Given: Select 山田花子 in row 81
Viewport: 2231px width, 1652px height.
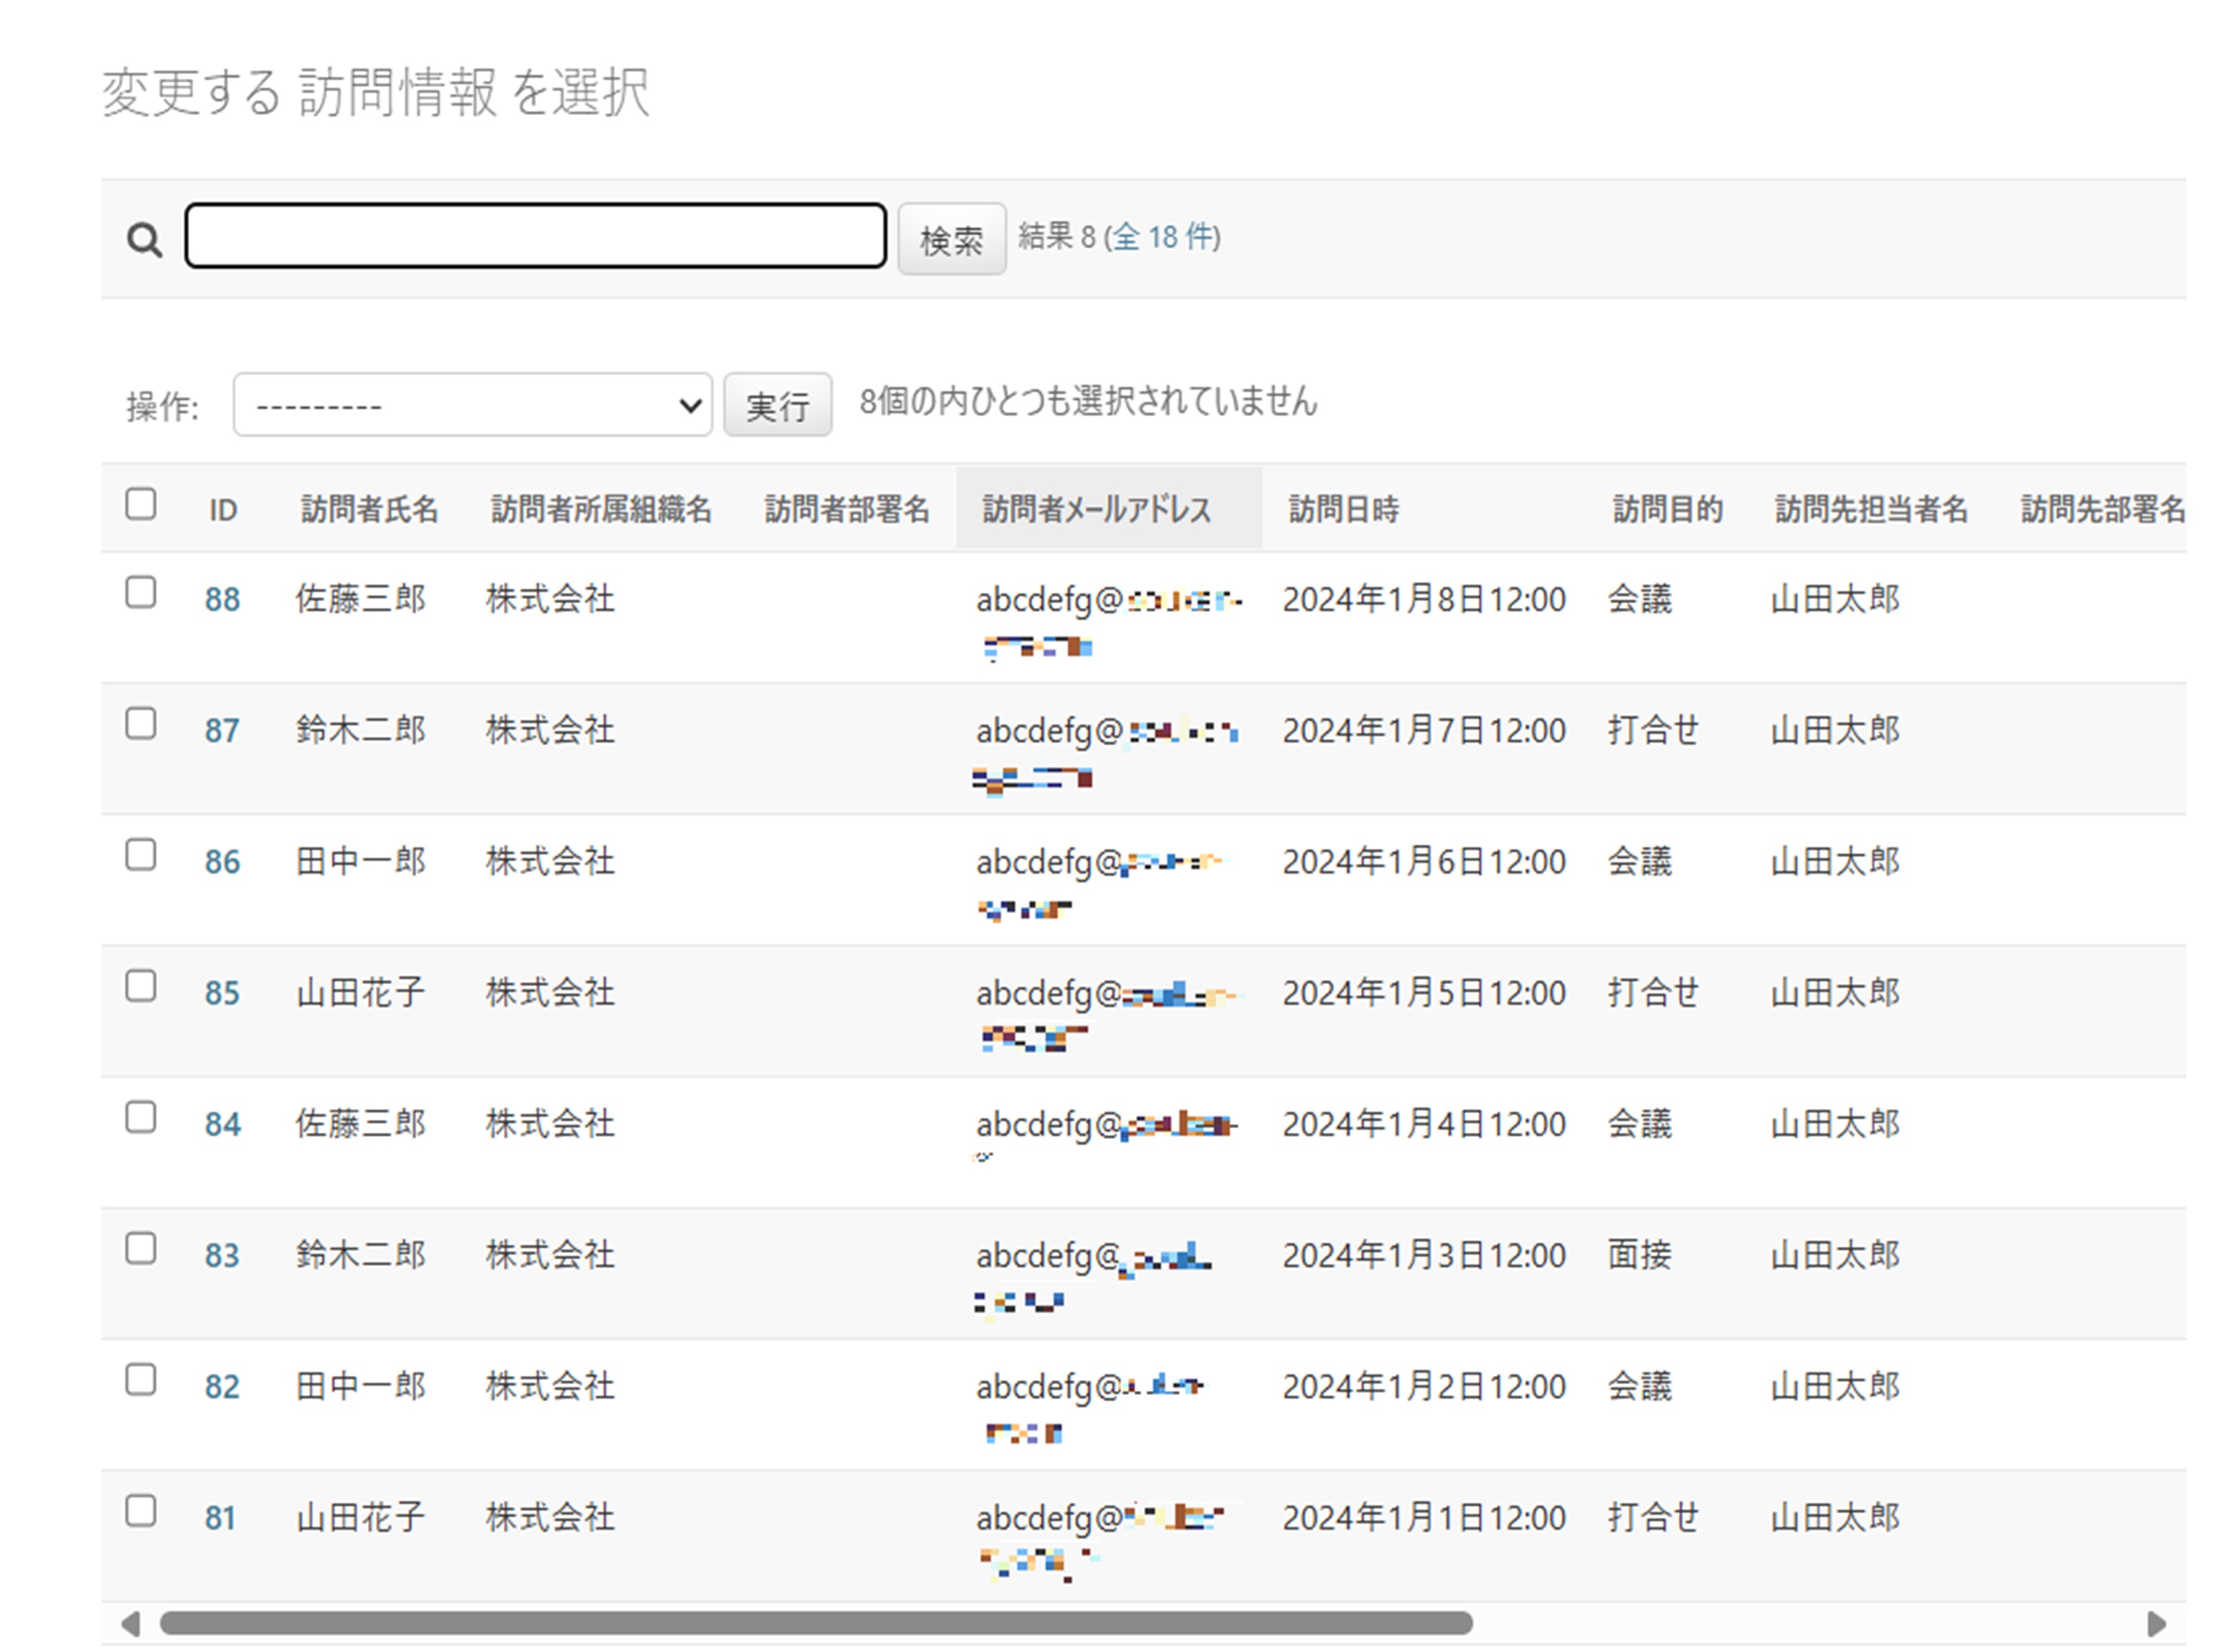Looking at the screenshot, I should pyautogui.click(x=361, y=1517).
